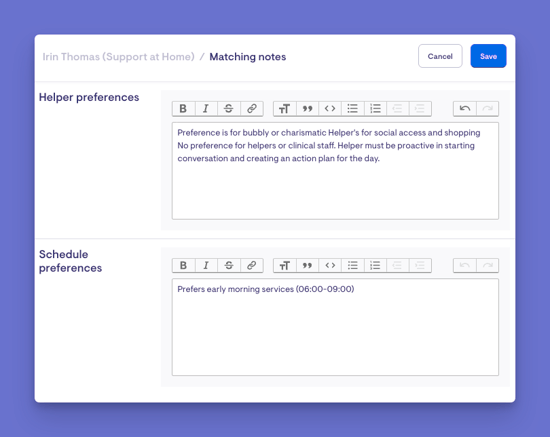Undo last change in Helper preferences
The height and width of the screenshot is (437, 550).
(465, 109)
